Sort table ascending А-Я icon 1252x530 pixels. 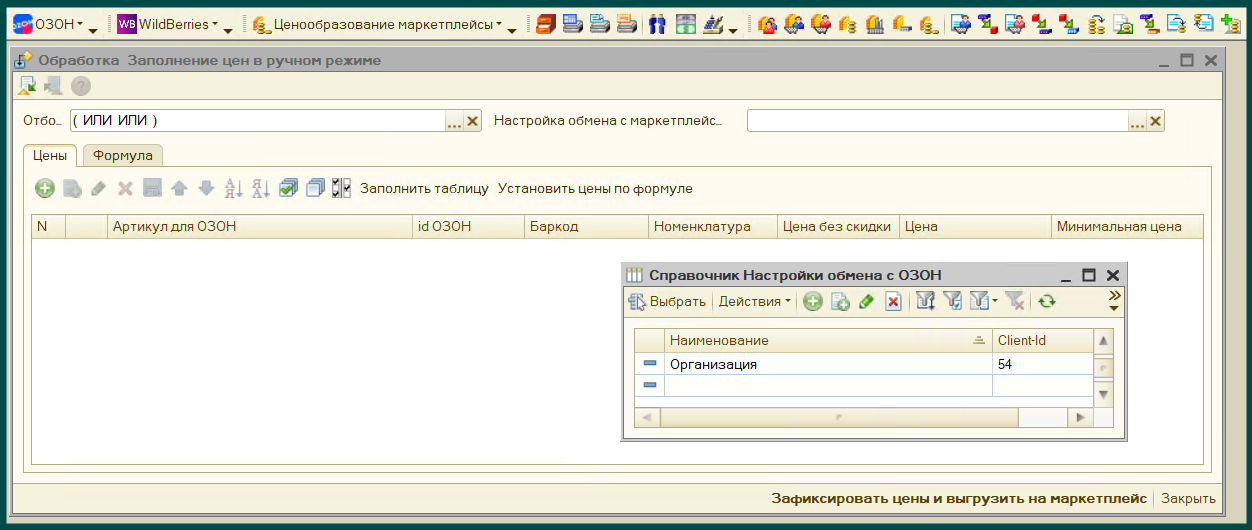[234, 188]
